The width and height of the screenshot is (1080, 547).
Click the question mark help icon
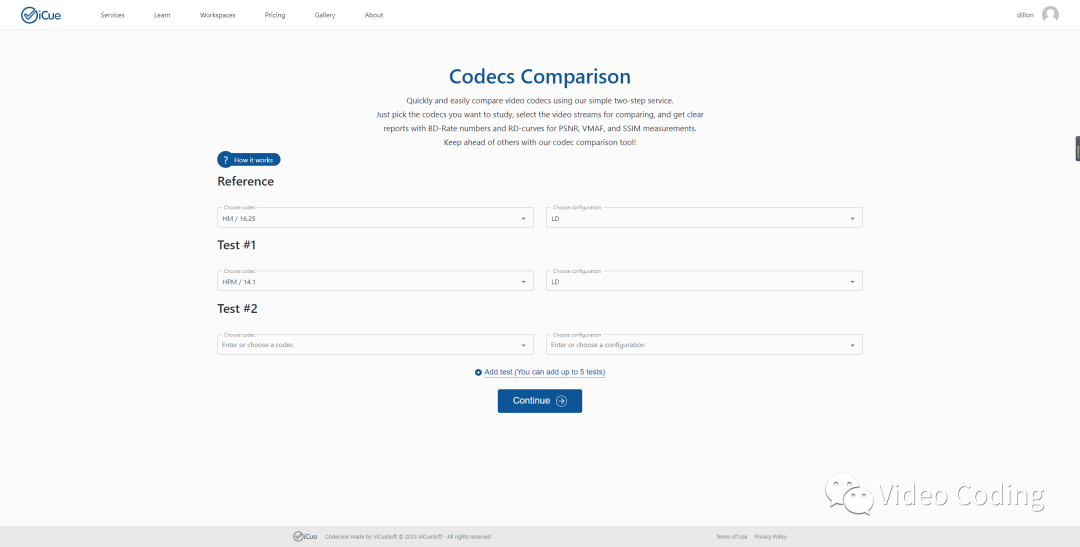coord(226,160)
